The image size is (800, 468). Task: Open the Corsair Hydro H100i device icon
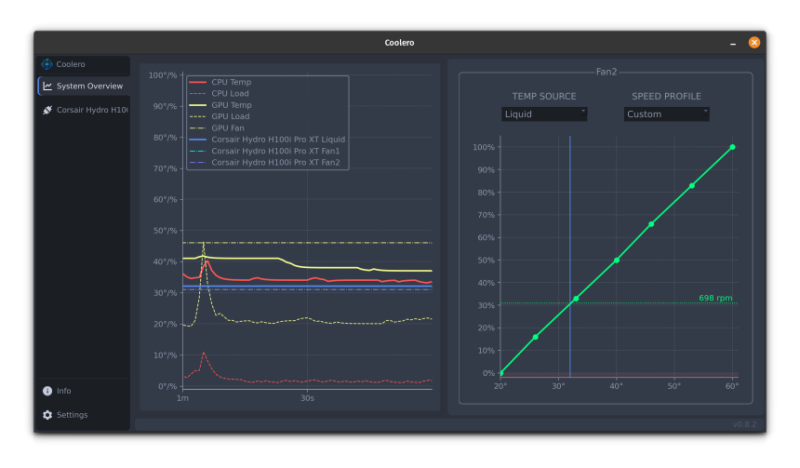click(47, 110)
